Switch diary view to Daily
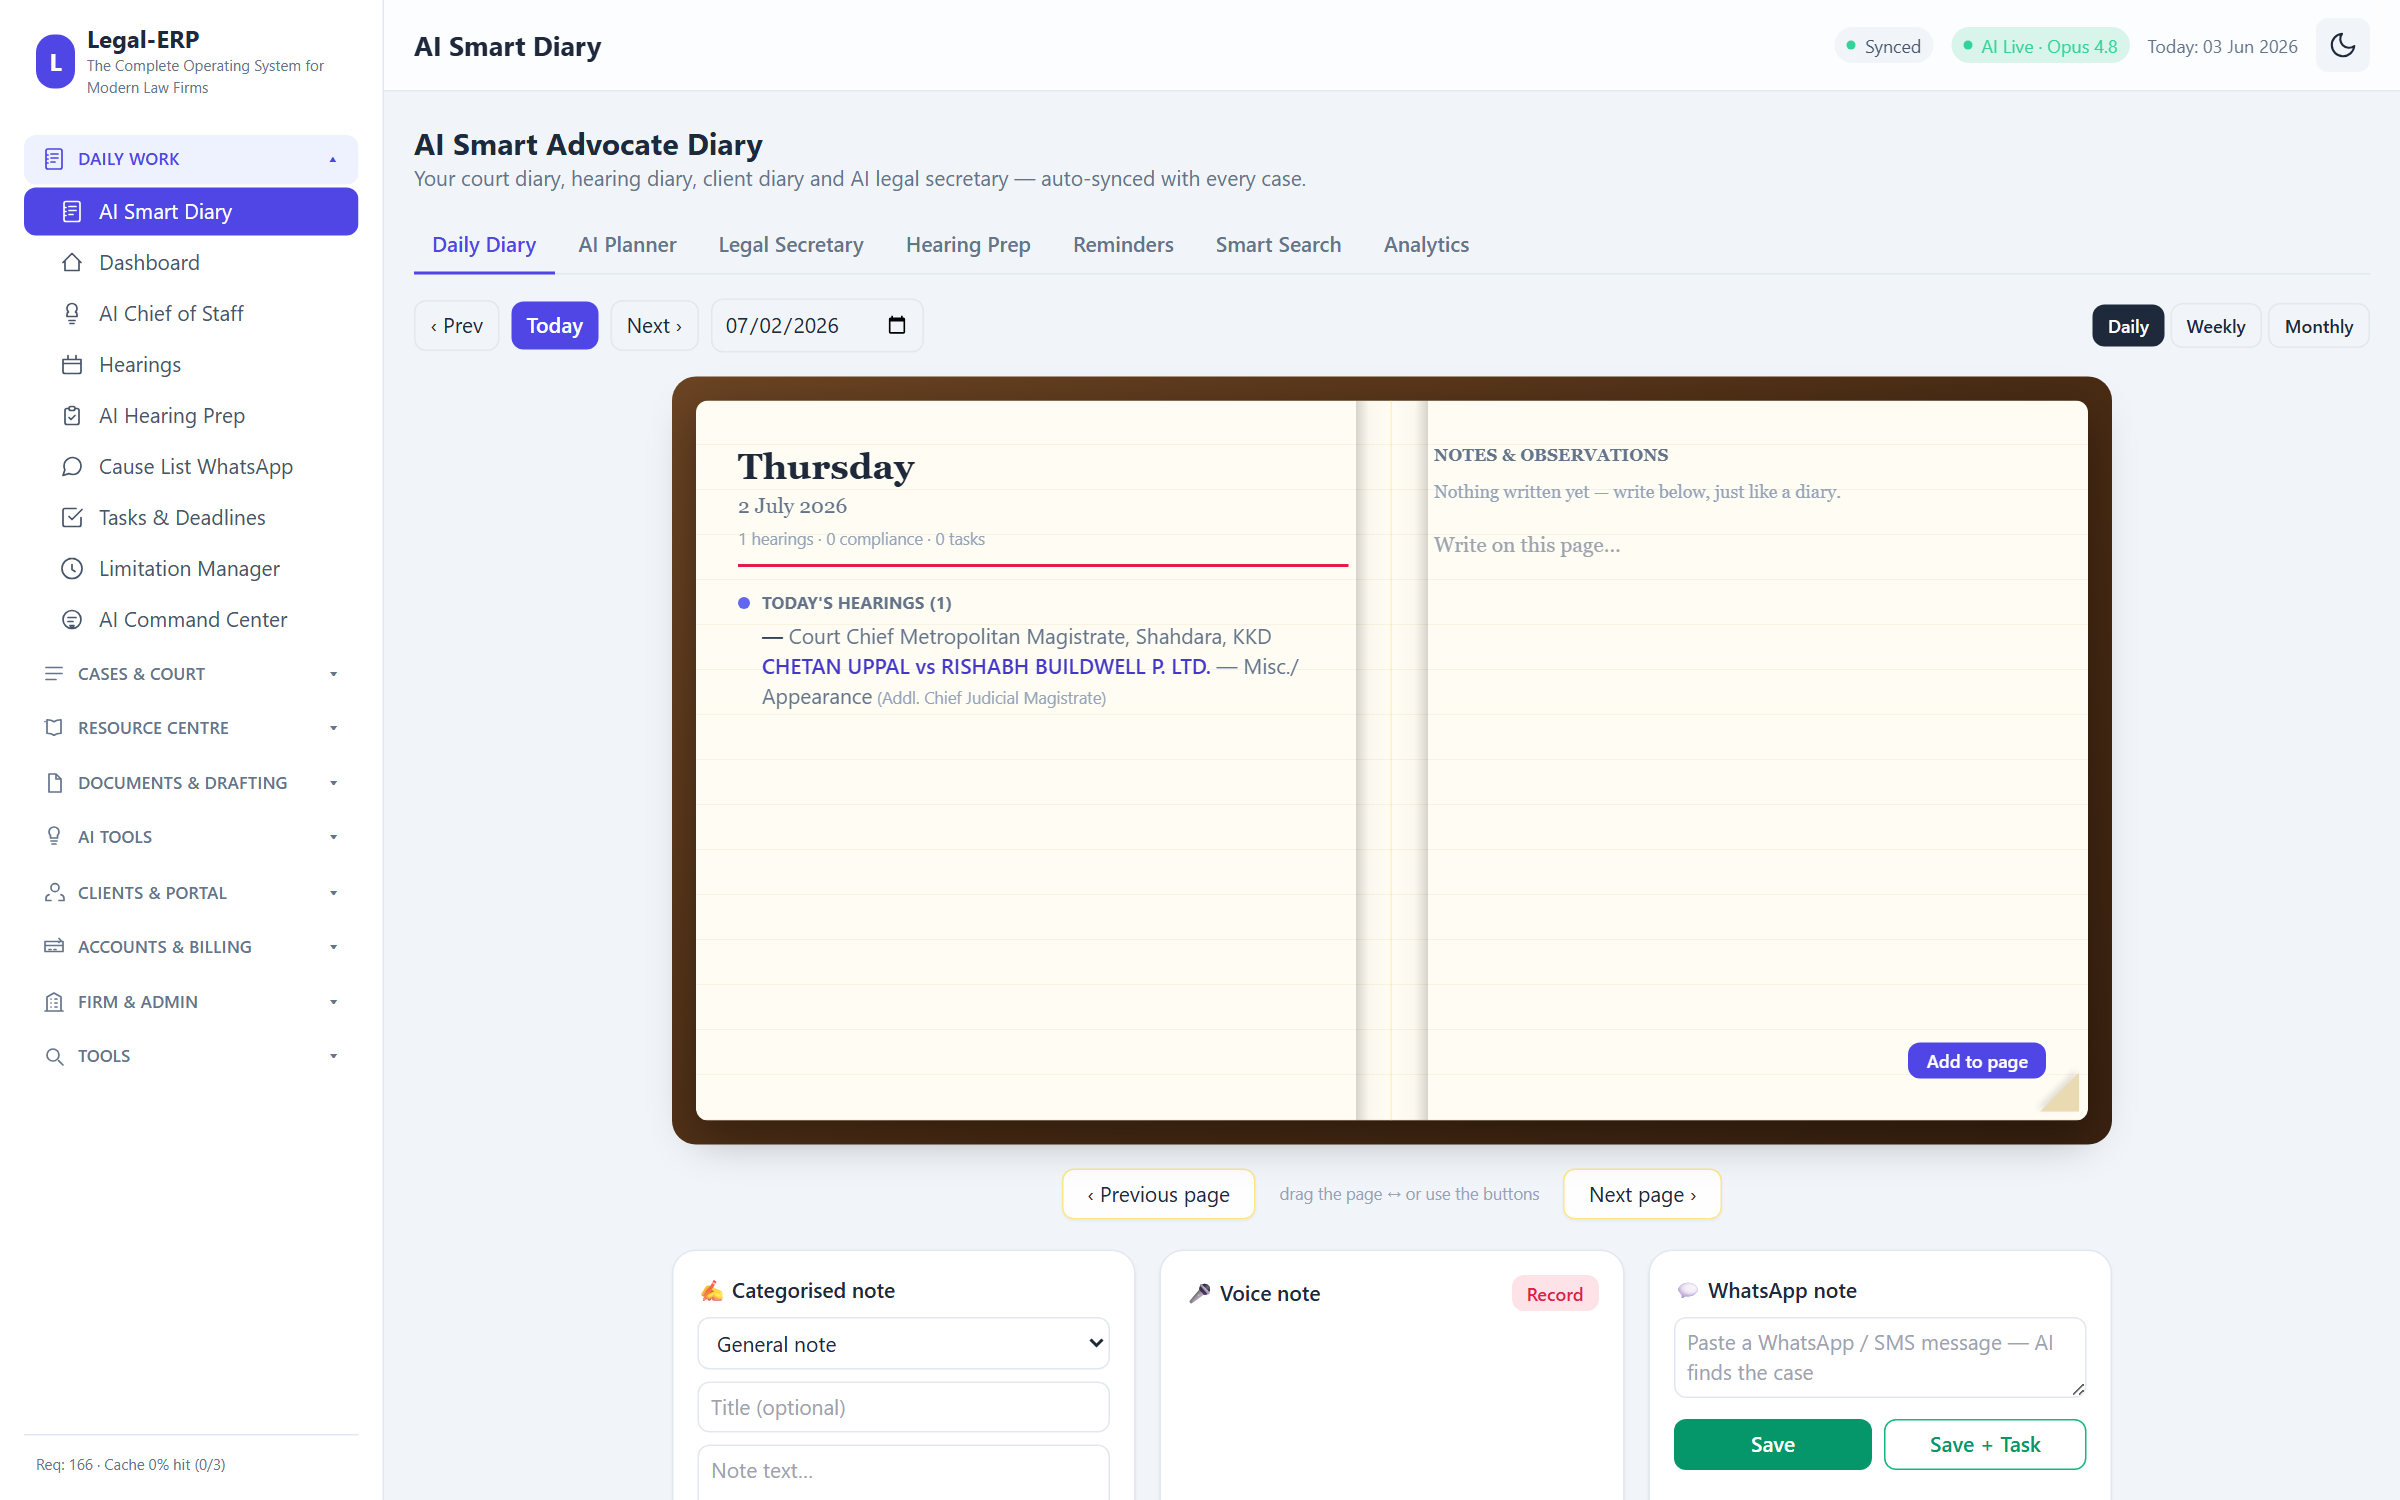The height and width of the screenshot is (1500, 2400). tap(2127, 326)
